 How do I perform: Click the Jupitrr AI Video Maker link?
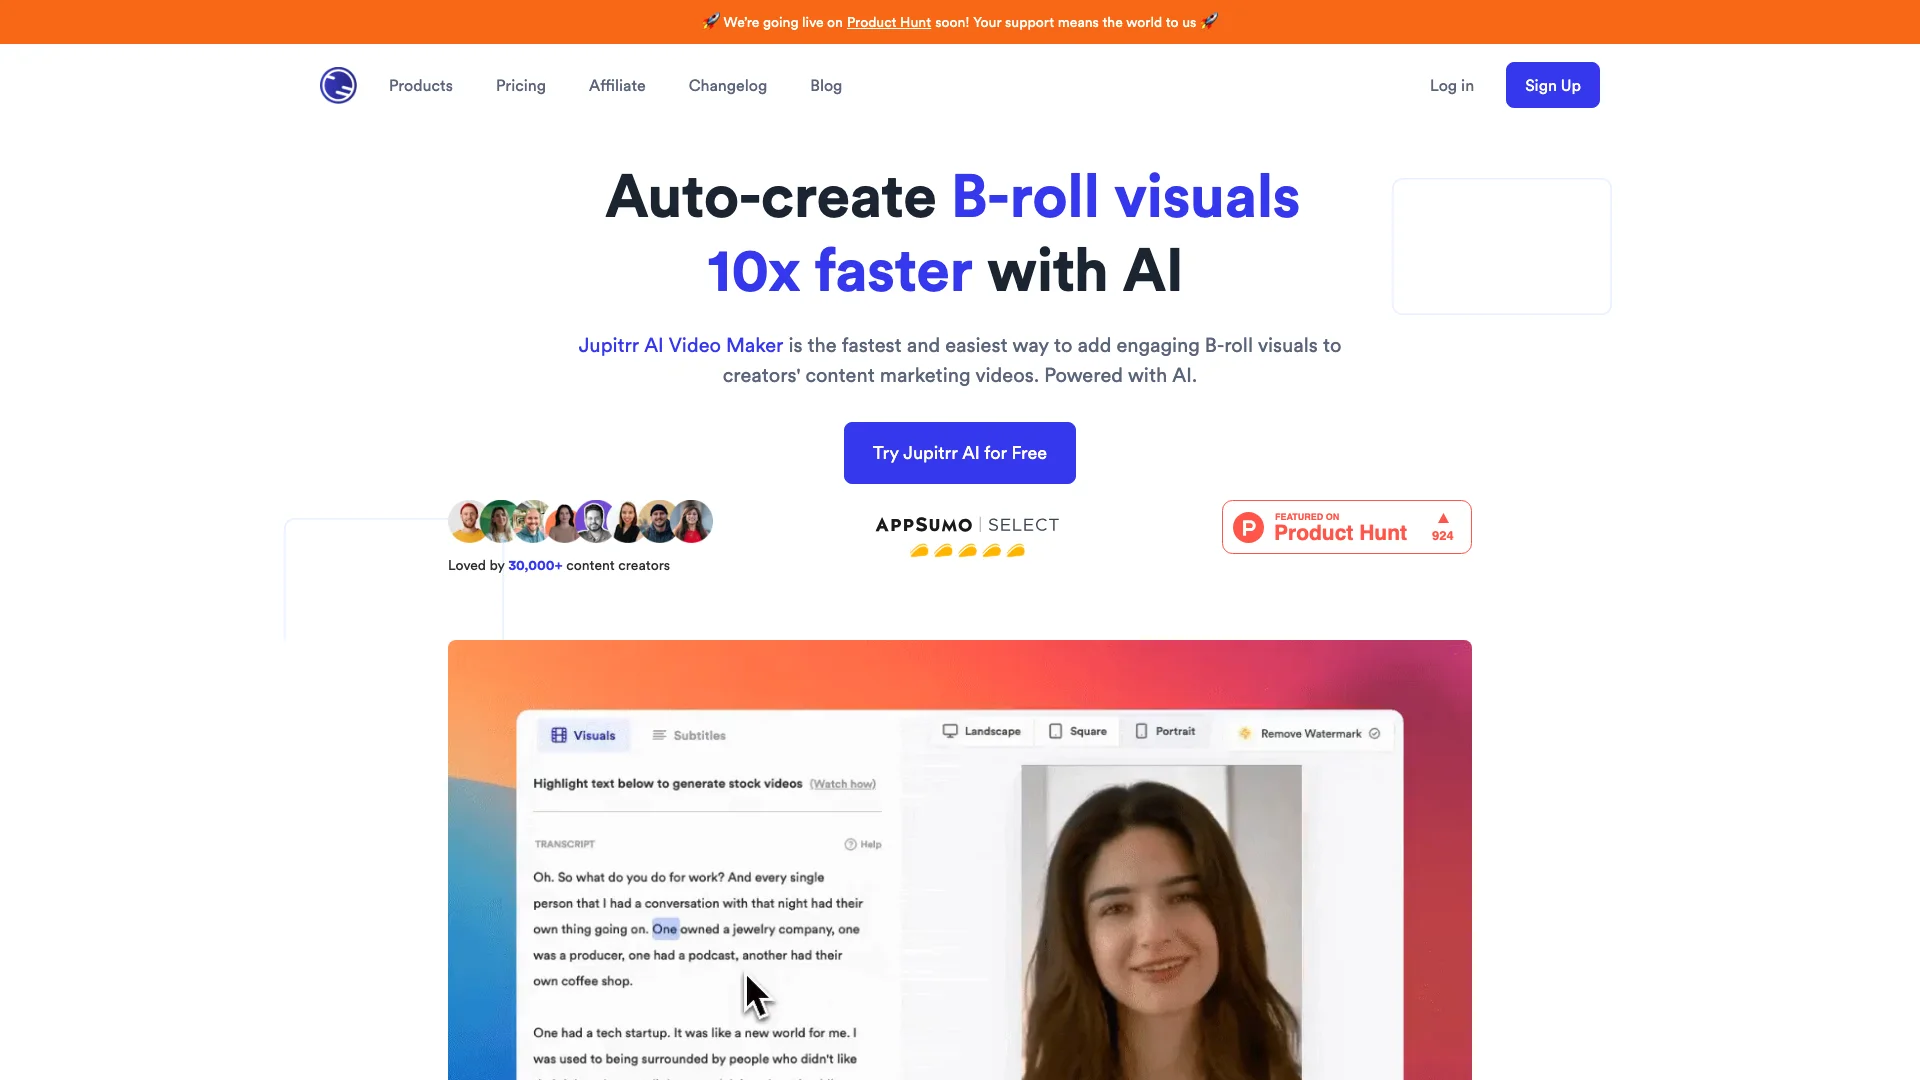point(680,344)
